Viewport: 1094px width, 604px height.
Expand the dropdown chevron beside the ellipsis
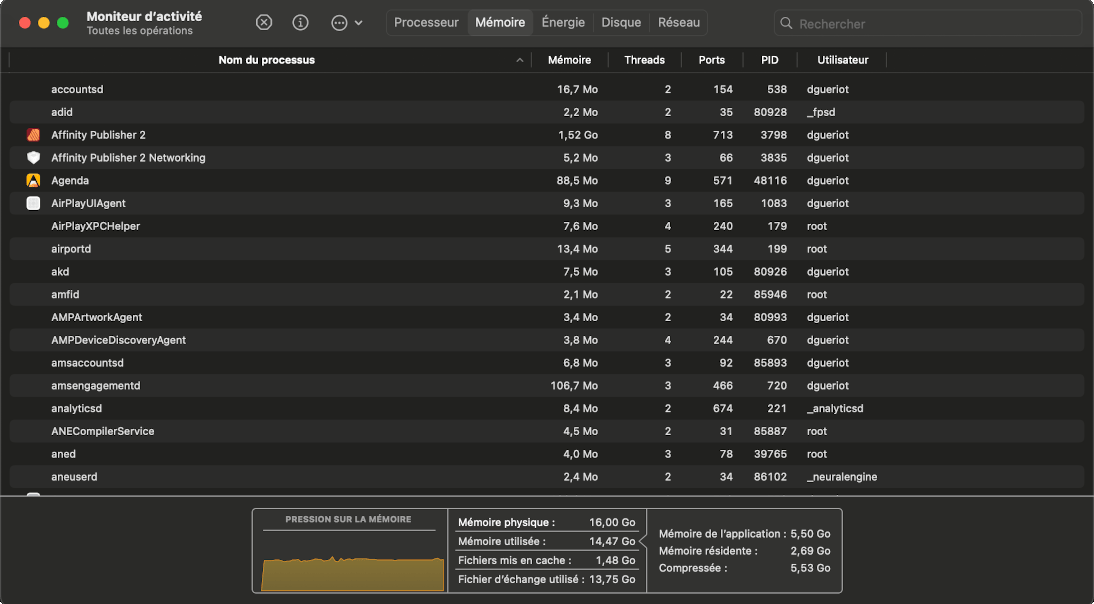[359, 23]
